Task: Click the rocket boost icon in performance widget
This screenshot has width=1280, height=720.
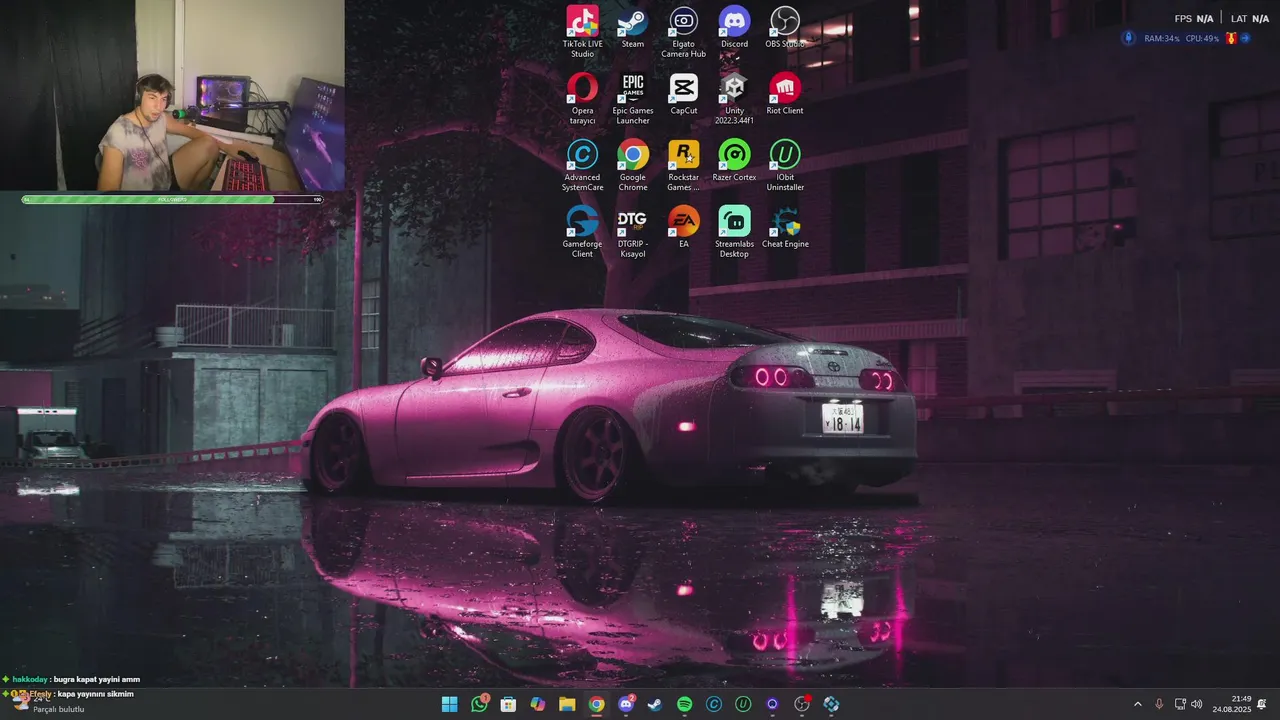Action: (1128, 38)
